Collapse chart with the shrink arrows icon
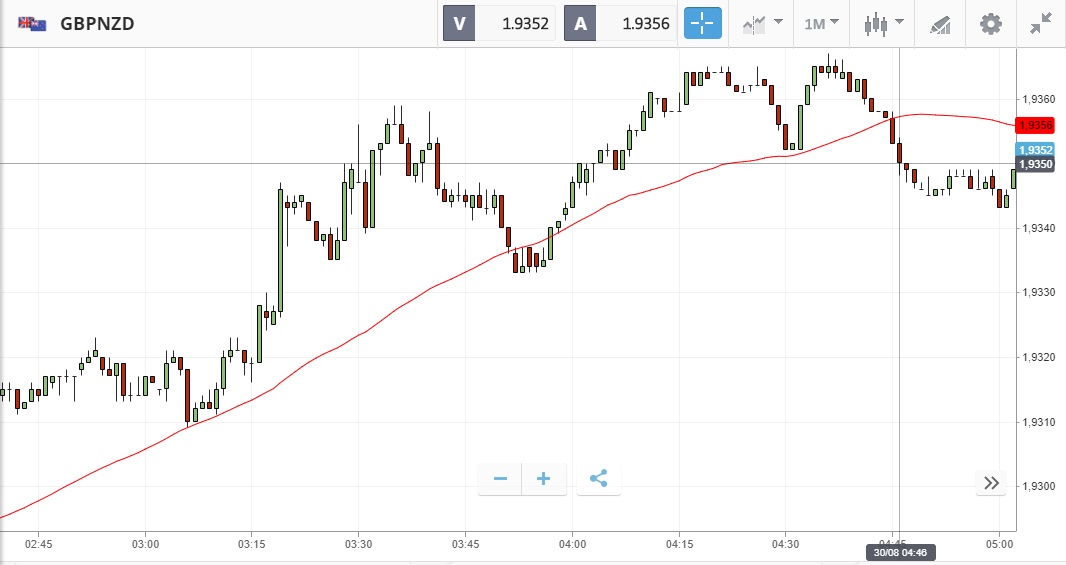Screen dimensions: 1066x565 pos(1040,23)
